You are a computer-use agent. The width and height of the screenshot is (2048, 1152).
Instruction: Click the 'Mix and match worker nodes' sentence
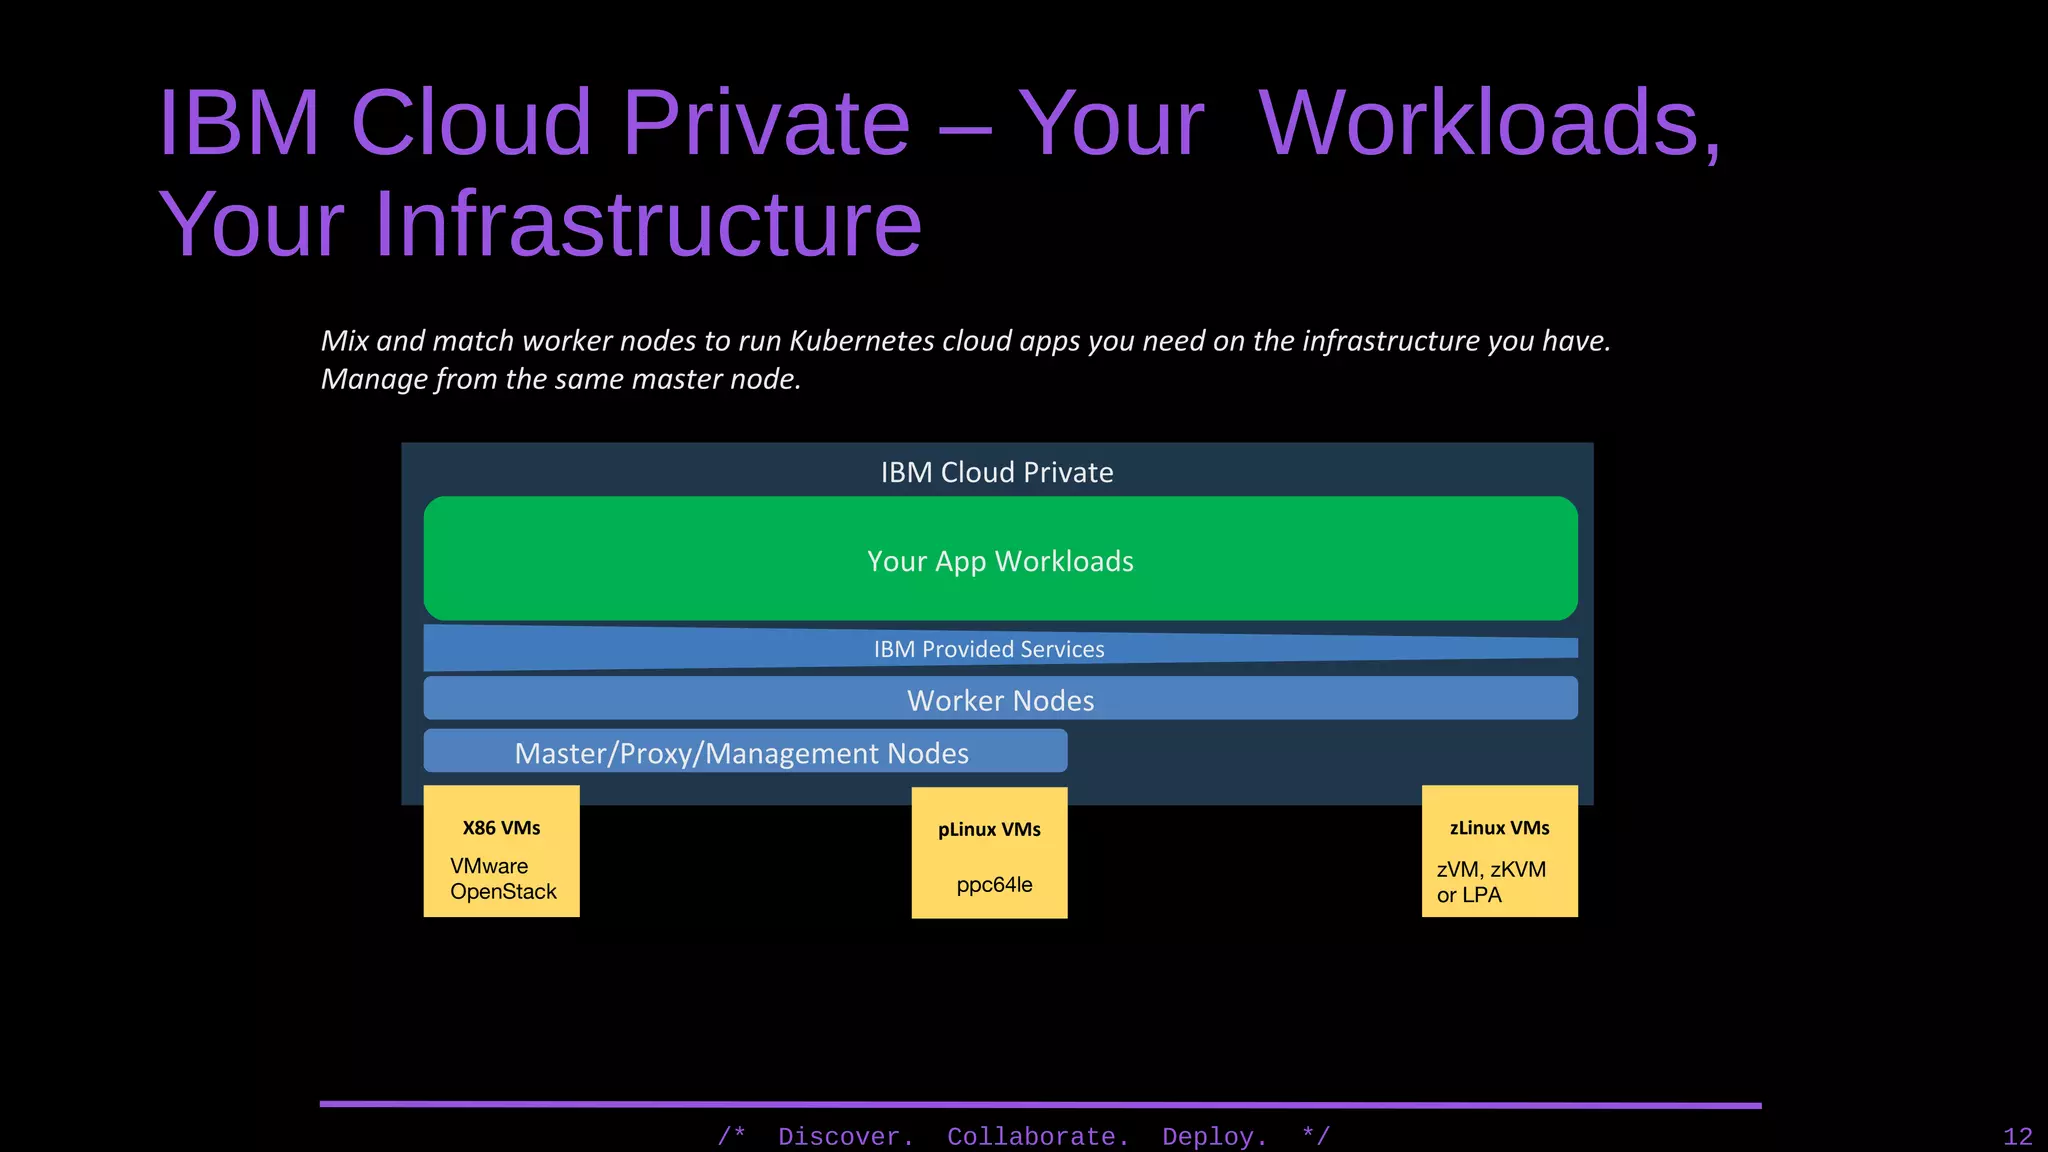tap(966, 341)
